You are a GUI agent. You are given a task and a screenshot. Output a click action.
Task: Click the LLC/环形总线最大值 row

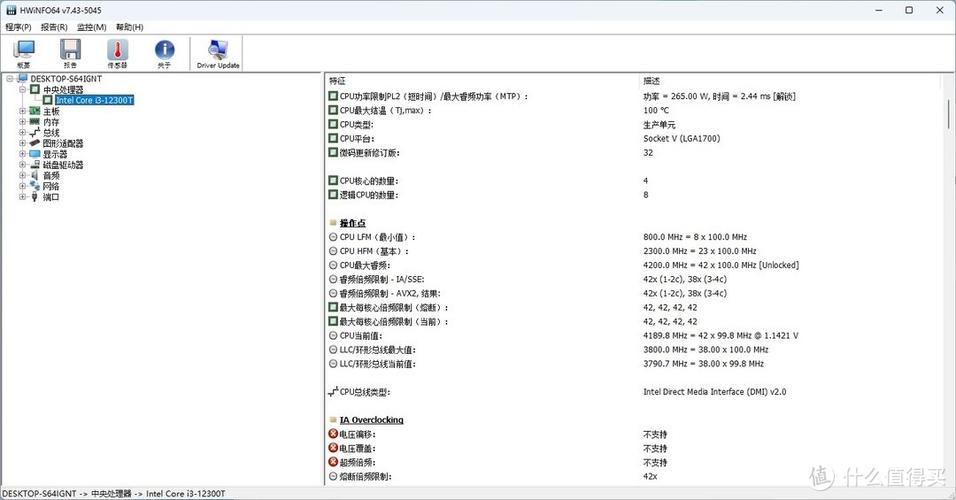[x=635, y=349]
